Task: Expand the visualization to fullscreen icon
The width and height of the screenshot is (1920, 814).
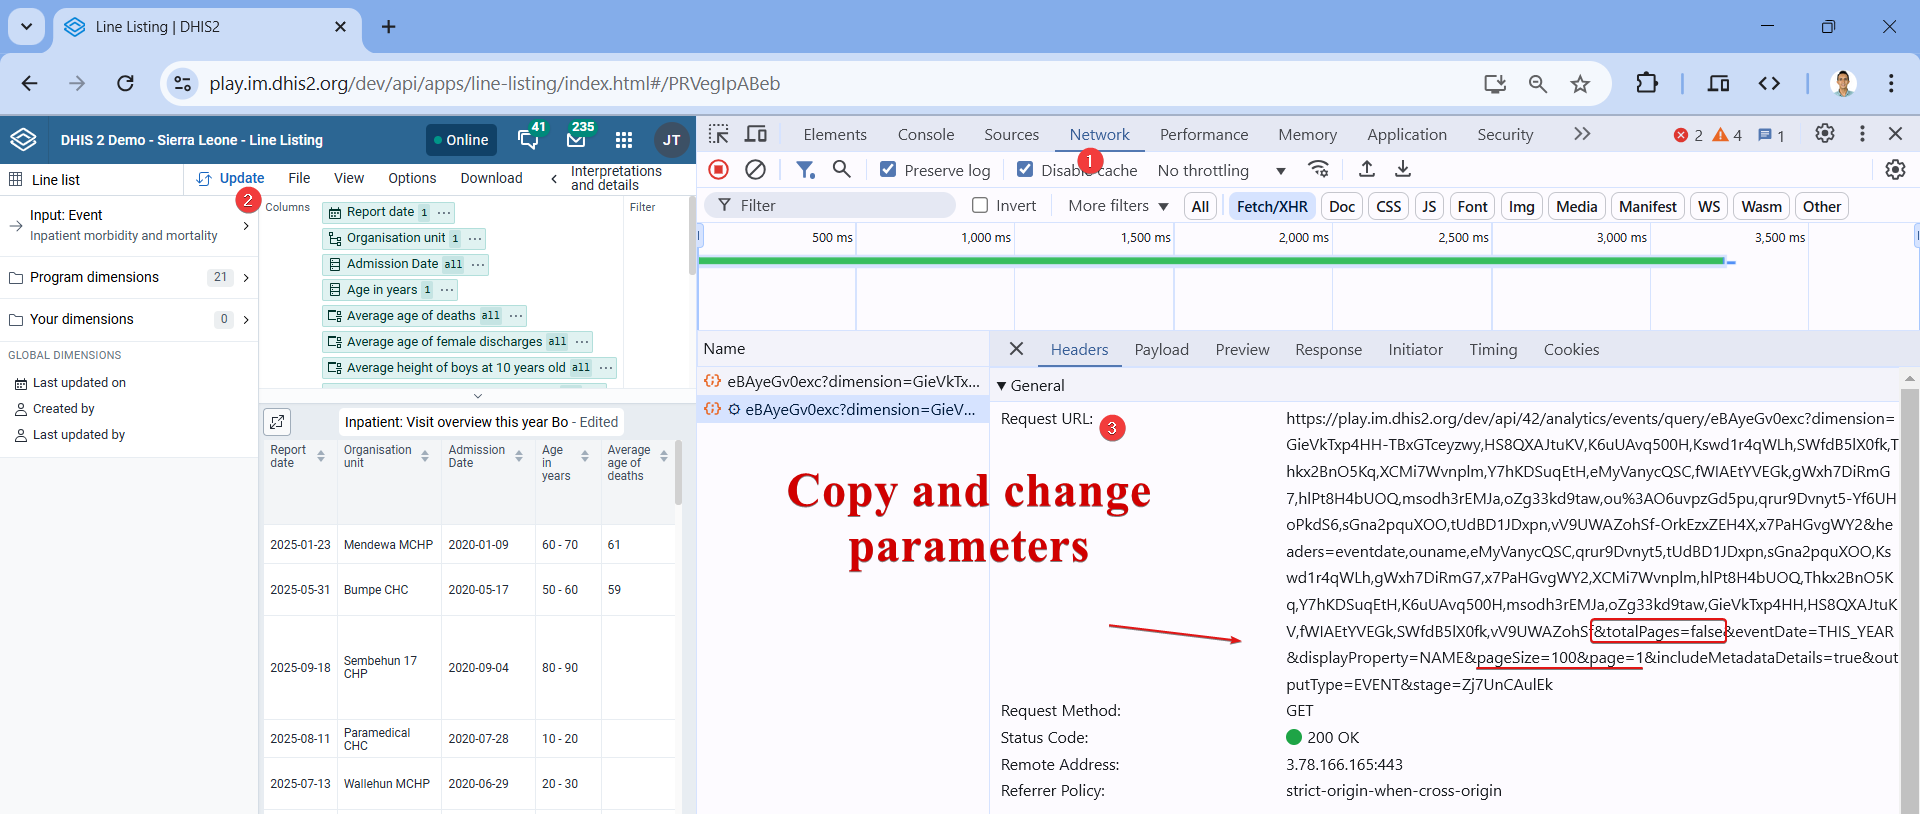Action: 278,422
